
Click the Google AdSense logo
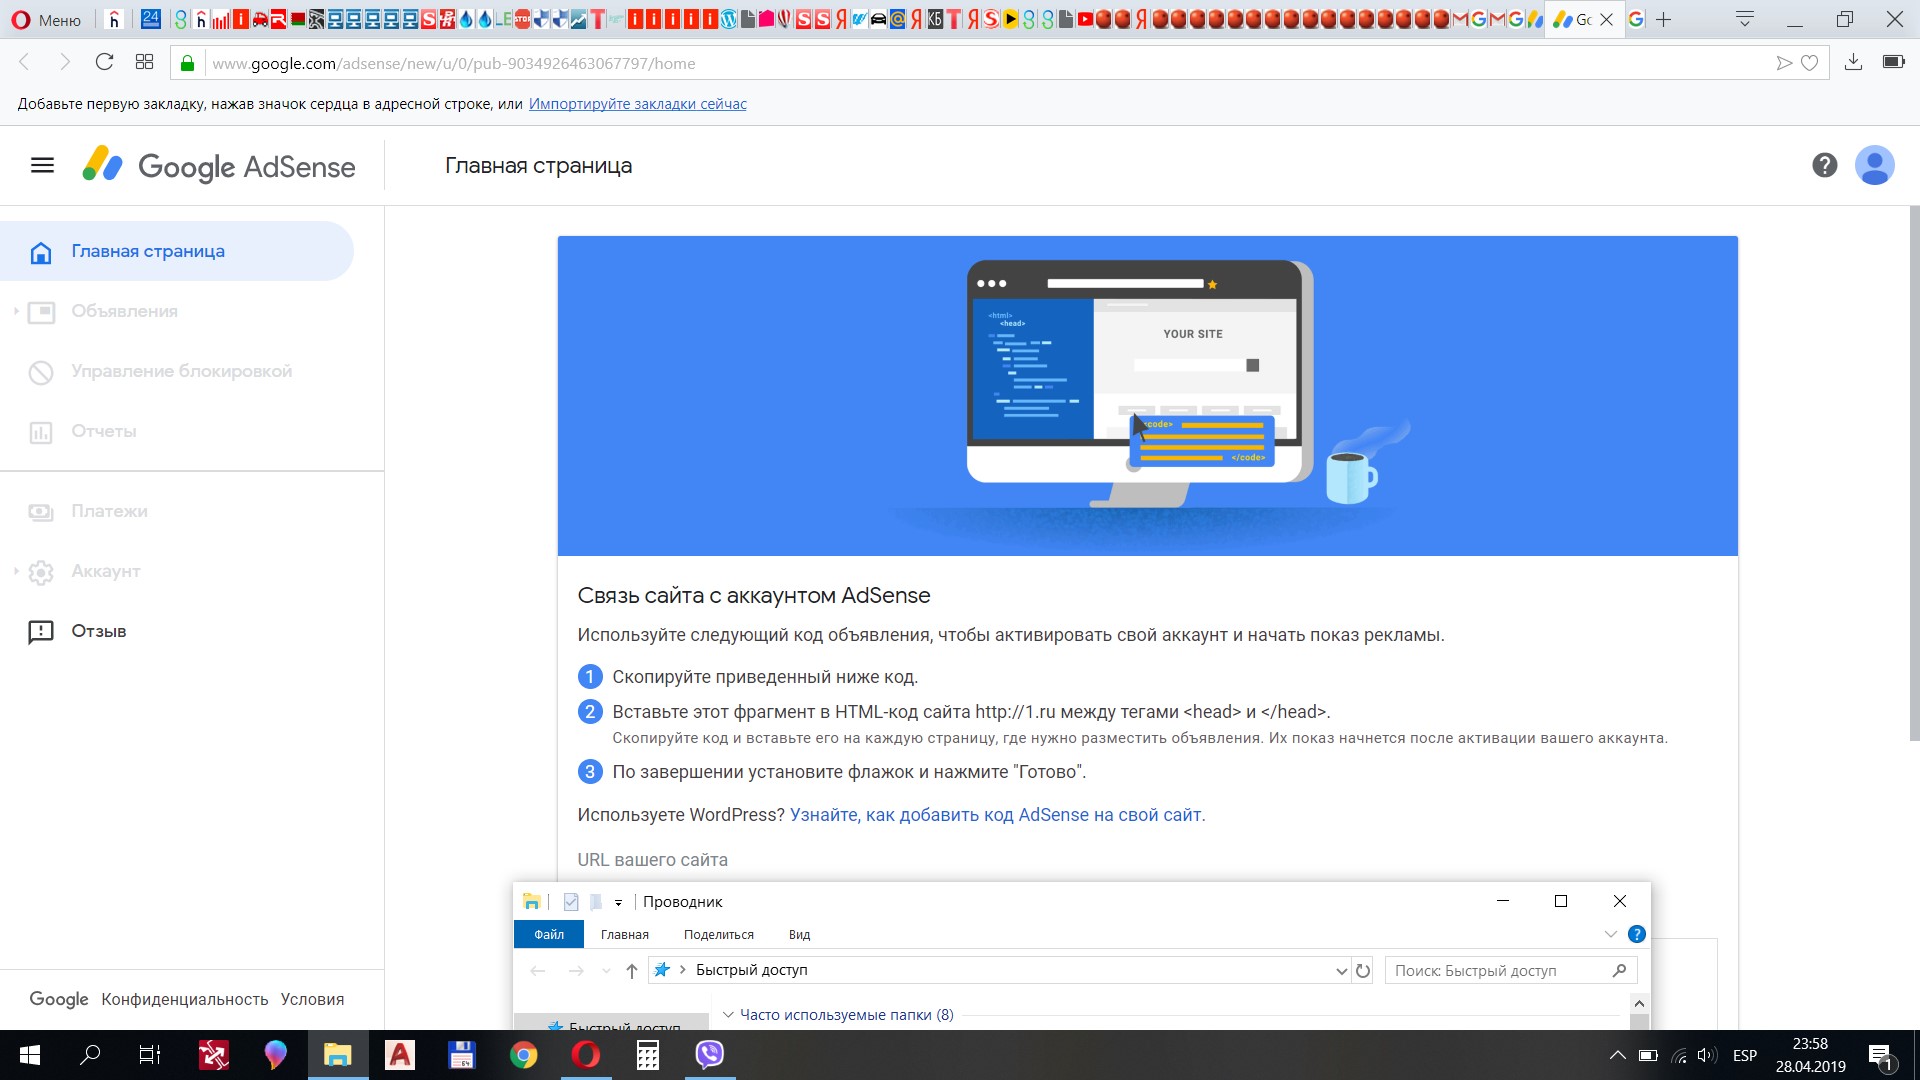point(219,166)
